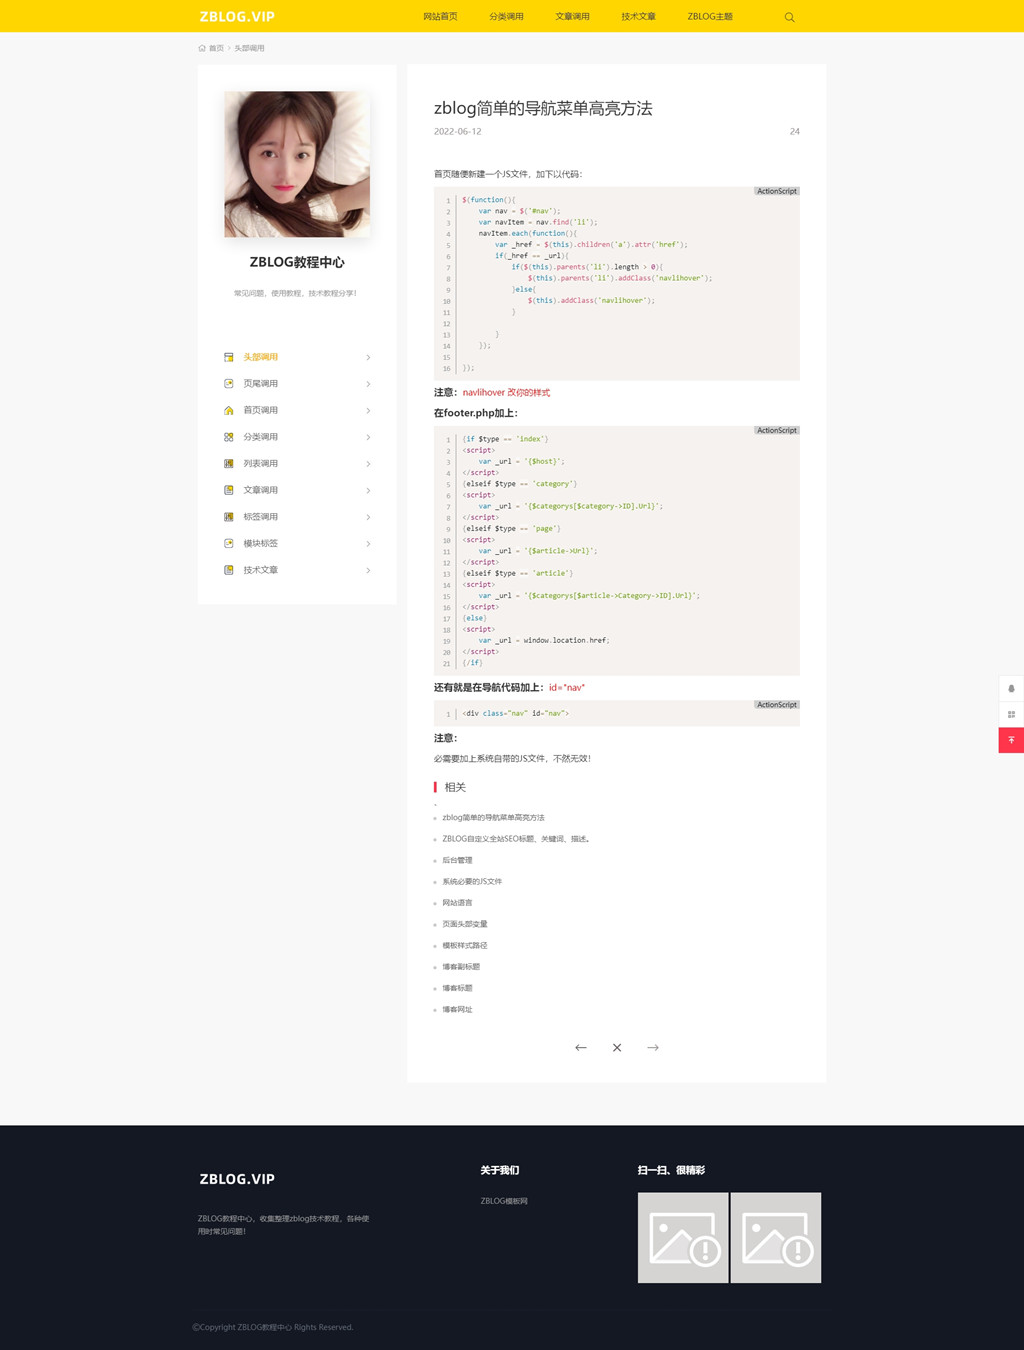Click ActionScript label on the nav div block
The image size is (1024, 1350).
click(x=777, y=705)
